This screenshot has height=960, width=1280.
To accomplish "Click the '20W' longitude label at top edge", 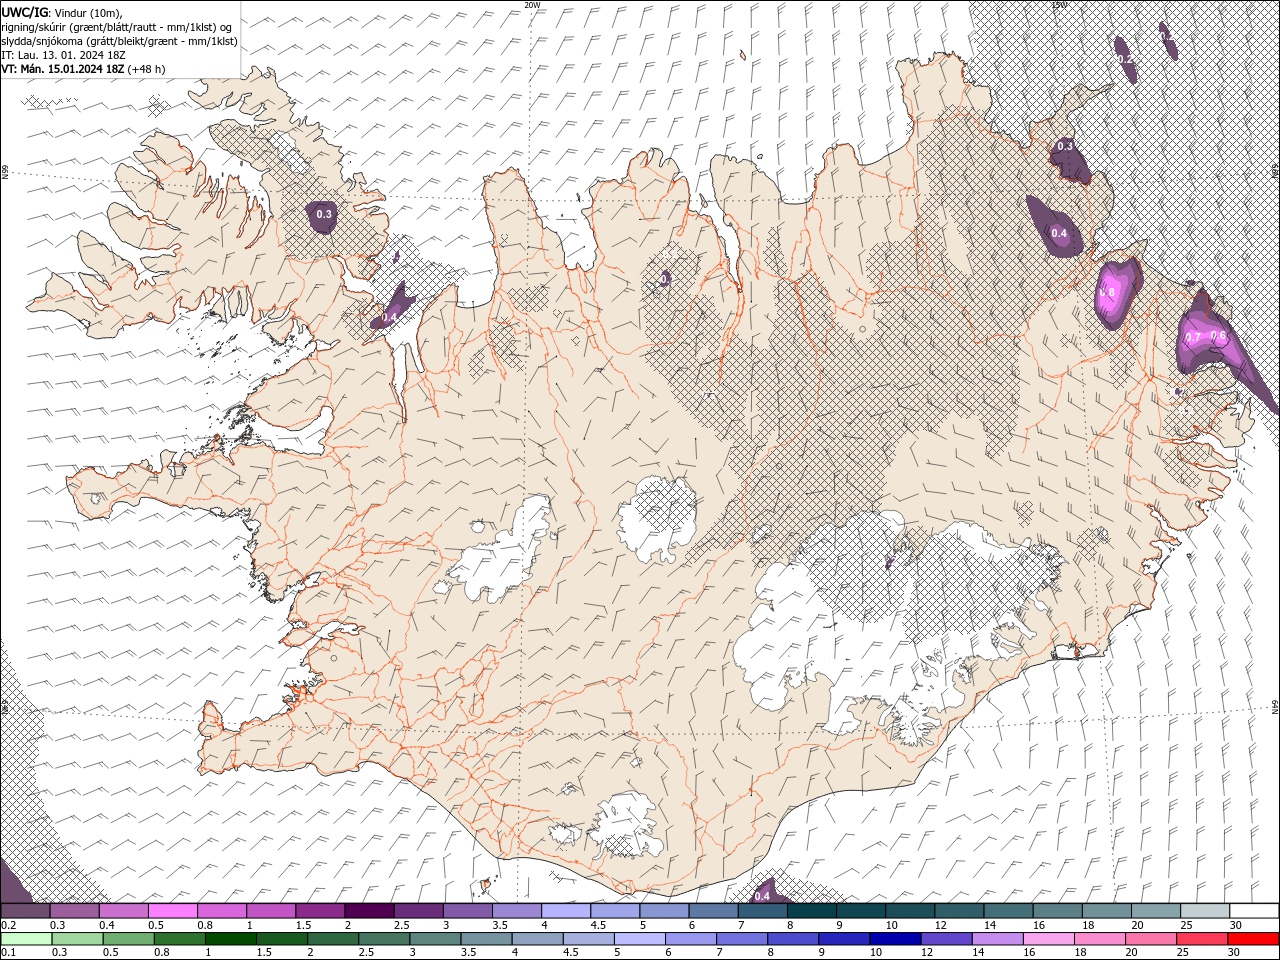I will pos(532,5).
